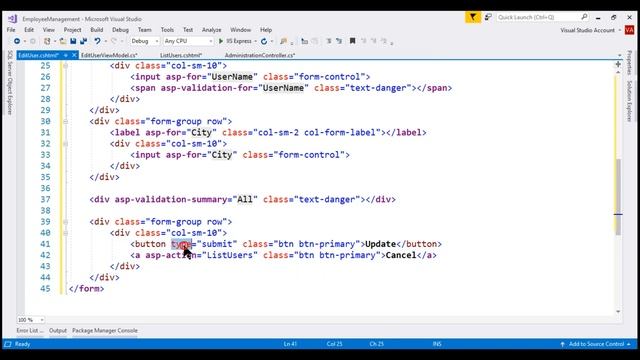Open the Output panel tab
Screen dimensions: 640x360
[58, 331]
